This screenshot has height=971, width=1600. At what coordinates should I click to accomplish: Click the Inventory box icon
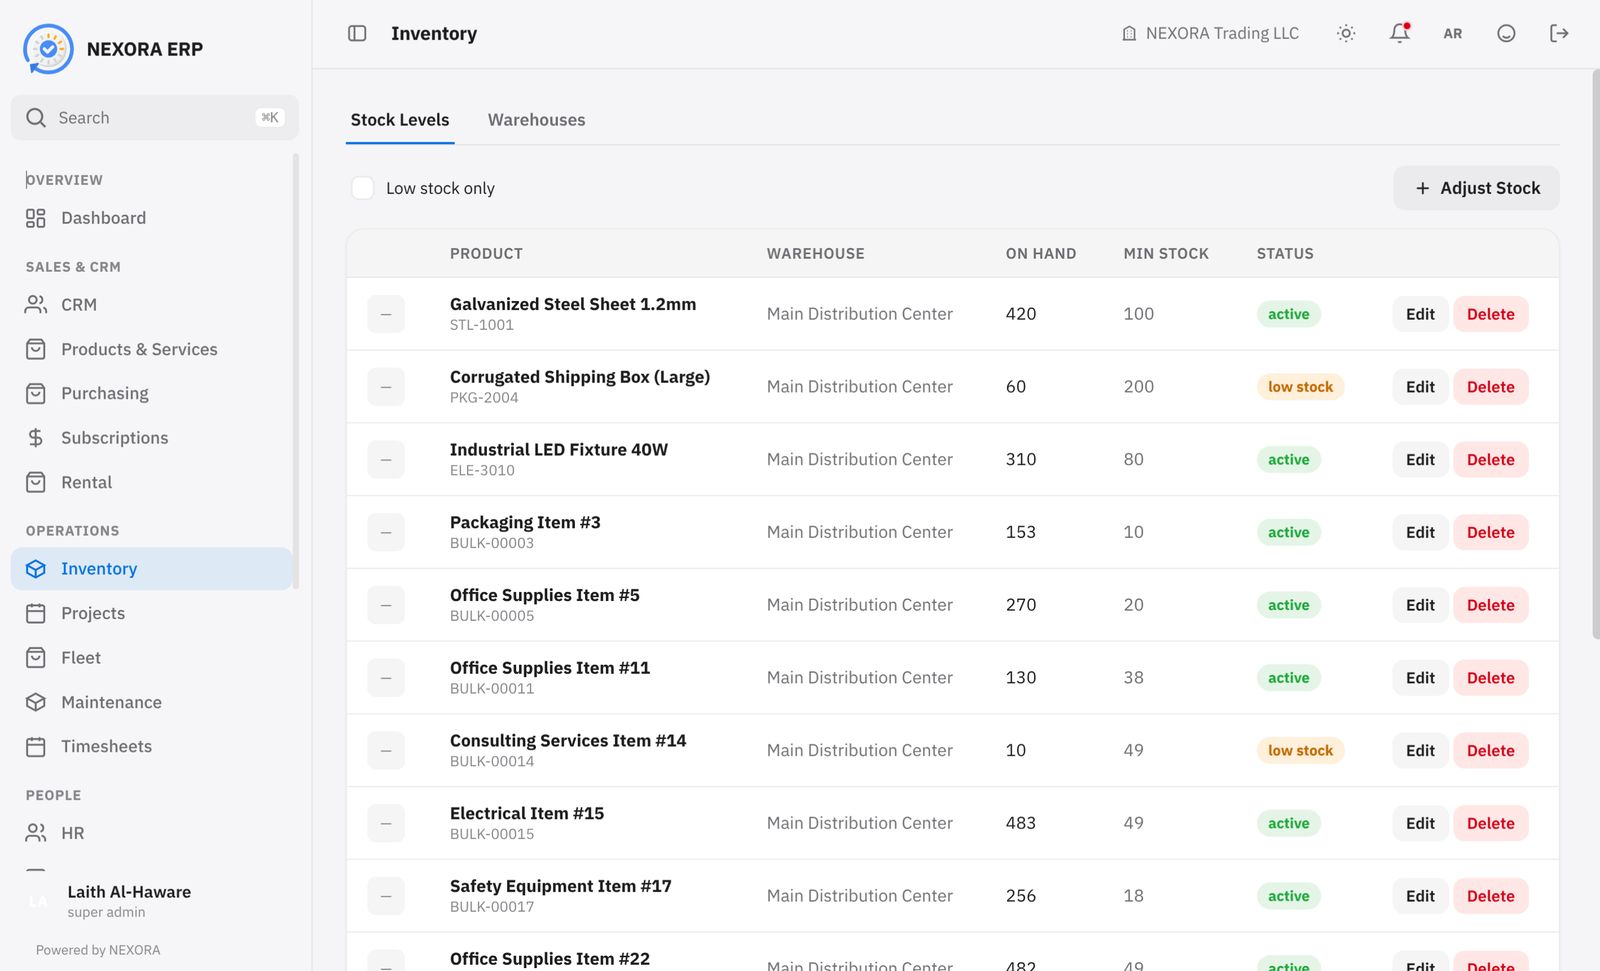(x=36, y=569)
